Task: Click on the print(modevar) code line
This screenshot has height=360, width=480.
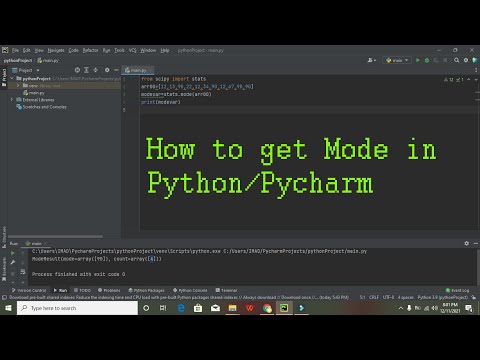Action: (160, 102)
